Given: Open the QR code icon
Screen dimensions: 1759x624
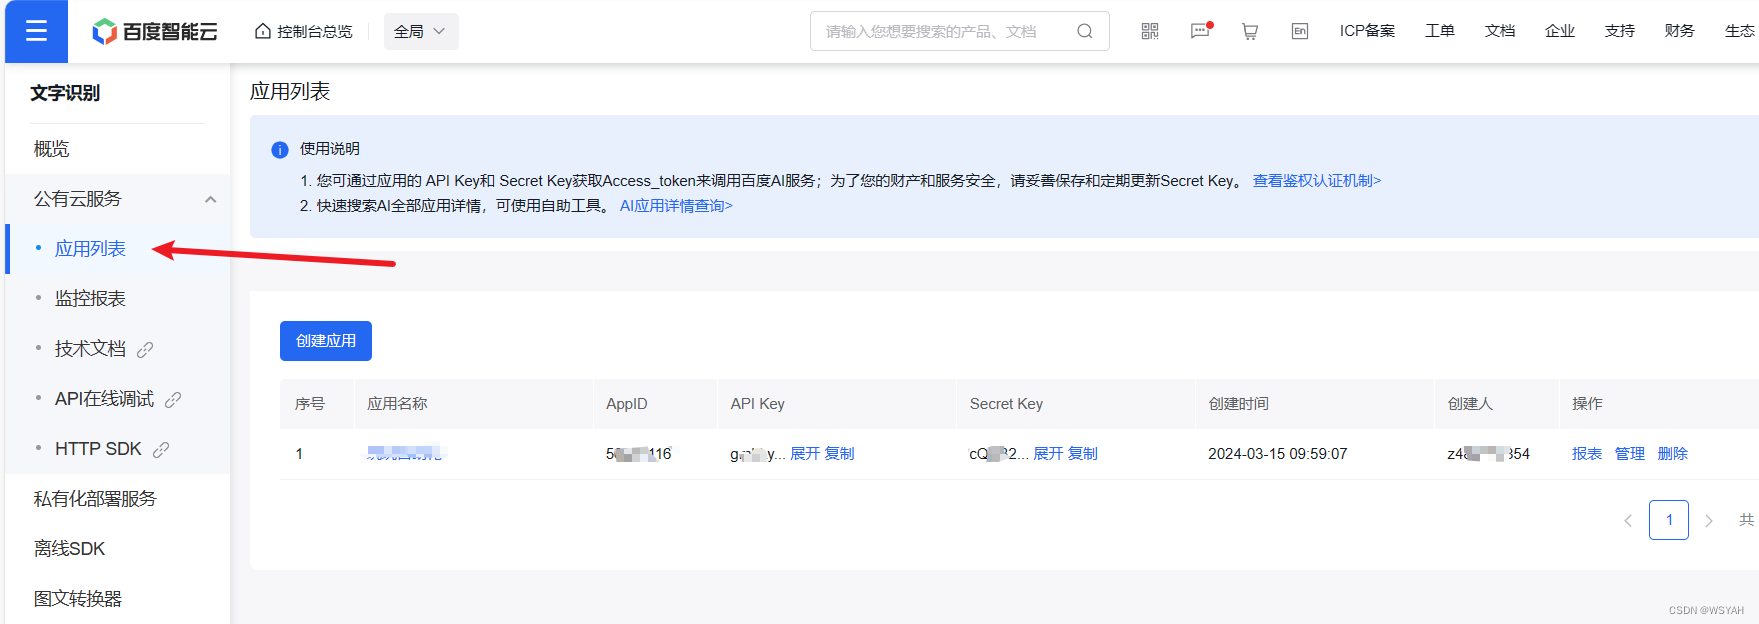Looking at the screenshot, I should pyautogui.click(x=1150, y=31).
